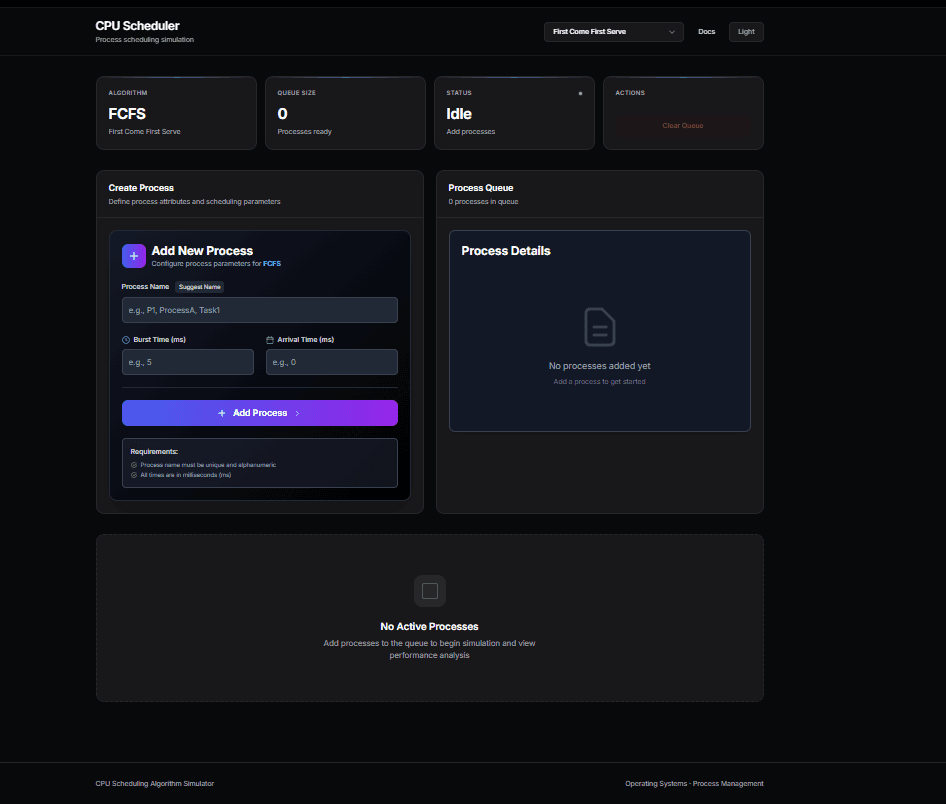
Task: Click the status indicator dot on Status card
Action: tap(580, 93)
